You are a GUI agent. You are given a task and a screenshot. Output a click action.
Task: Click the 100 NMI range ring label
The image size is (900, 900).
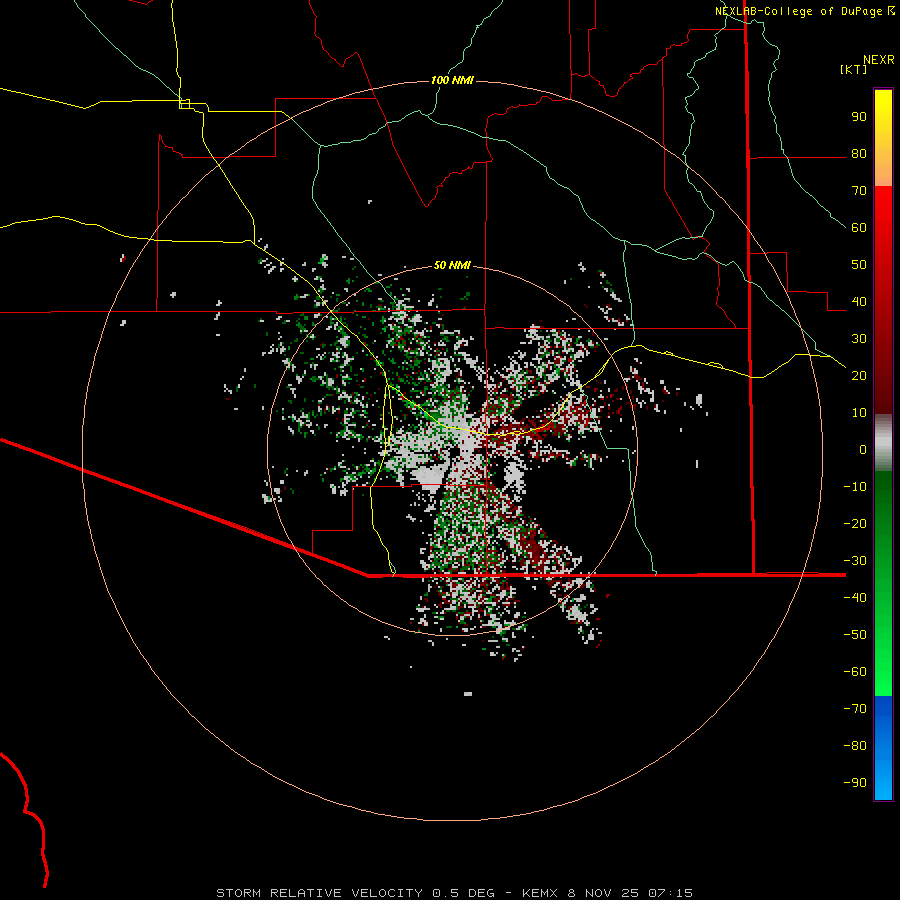pos(452,80)
